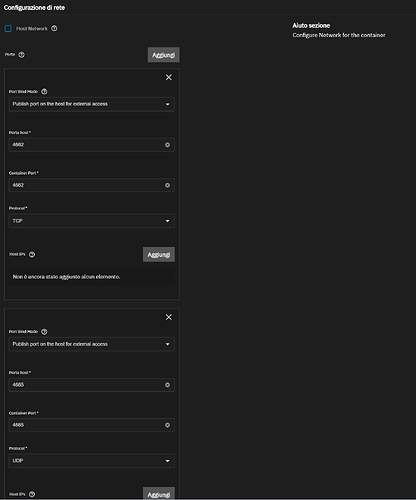Open help for first Port Bind Mode
The image size is (416, 500).
pyautogui.click(x=44, y=92)
